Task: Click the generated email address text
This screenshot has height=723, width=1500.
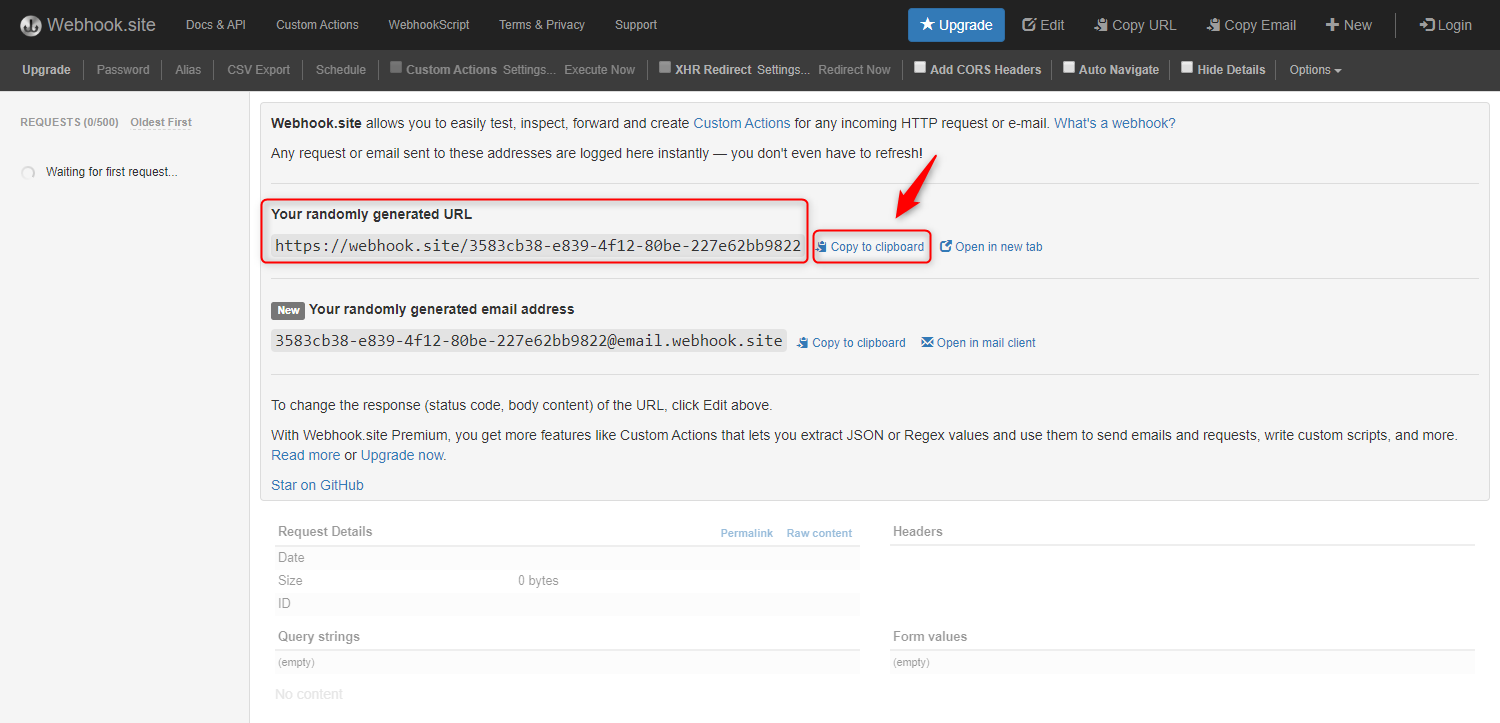Action: click(529, 341)
